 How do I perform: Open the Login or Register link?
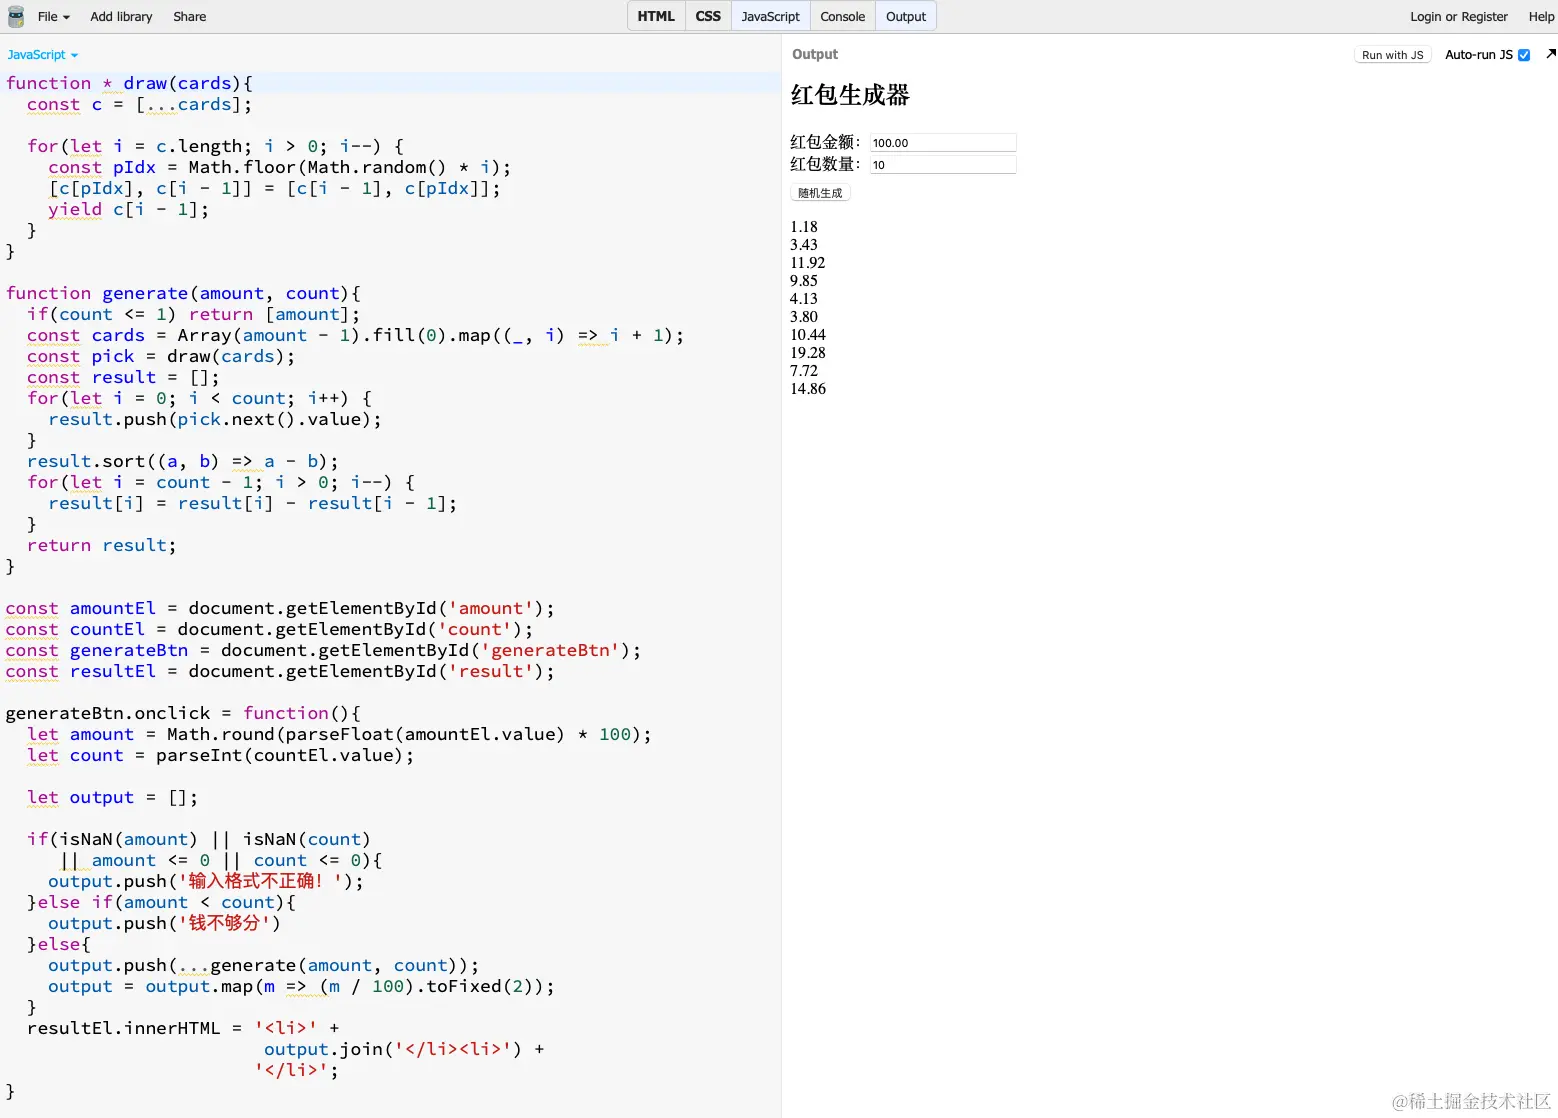(x=1459, y=16)
